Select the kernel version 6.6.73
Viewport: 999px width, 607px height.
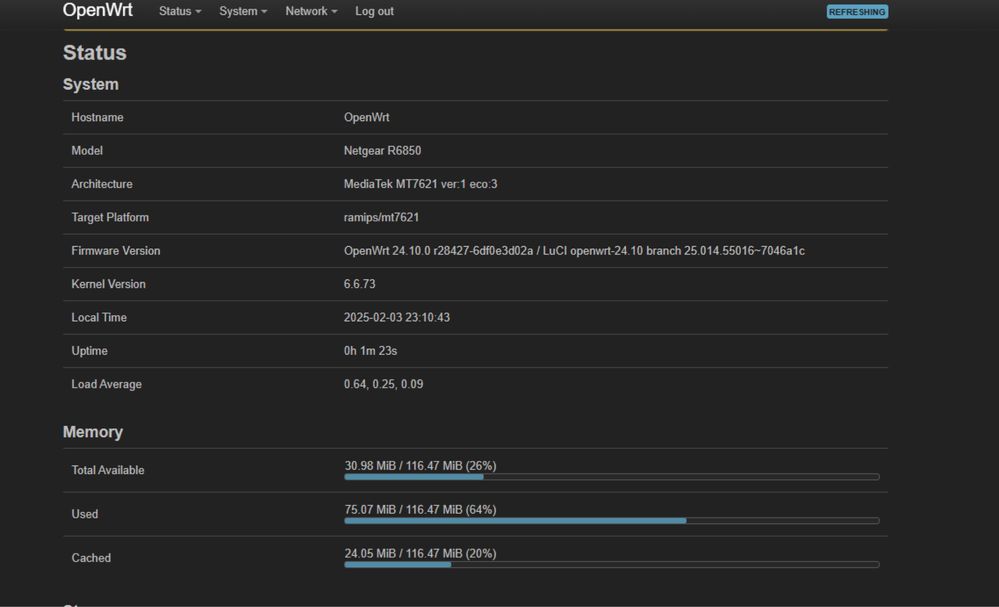point(359,284)
